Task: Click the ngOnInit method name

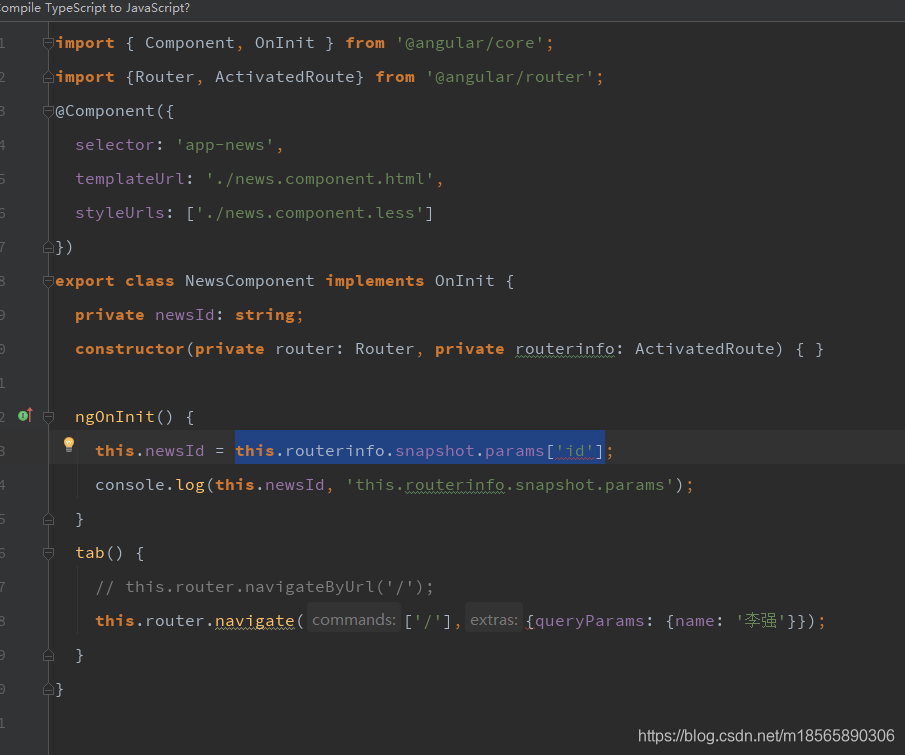Action: click(114, 417)
